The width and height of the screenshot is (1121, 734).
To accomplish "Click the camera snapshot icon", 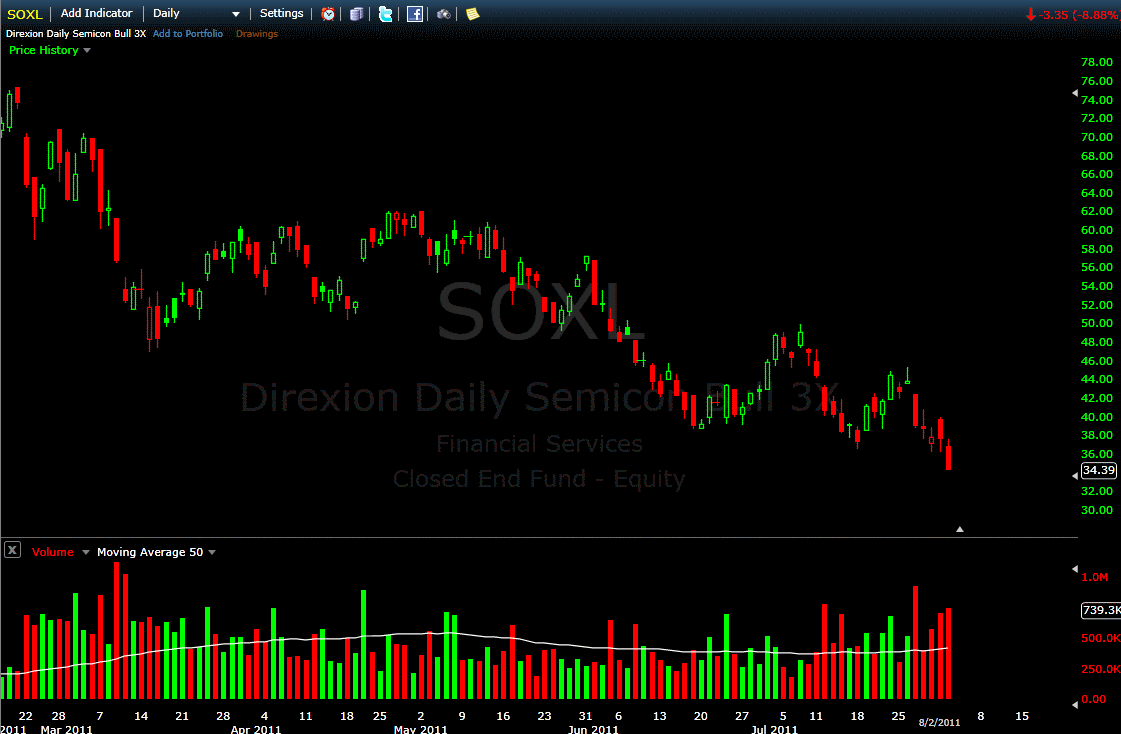I will coord(444,14).
